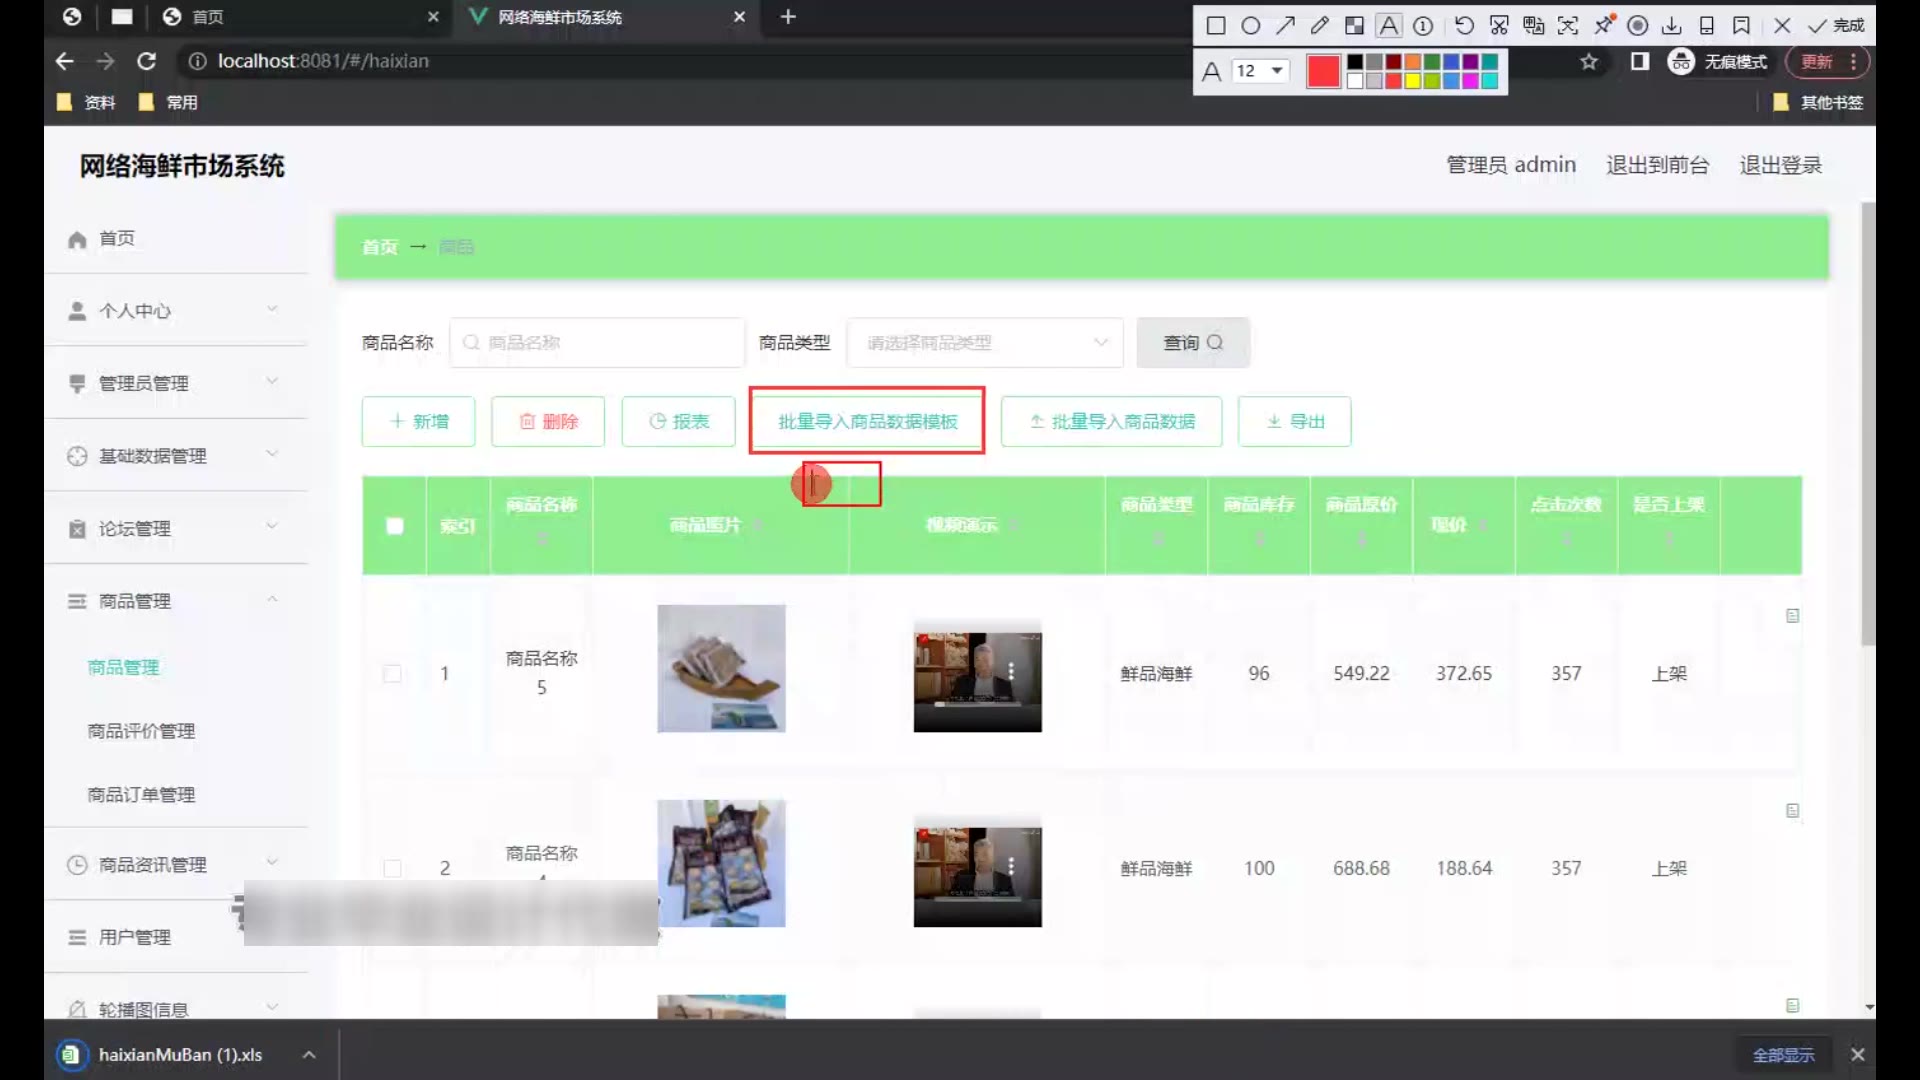Click the download save screenshot icon
Image resolution: width=1920 pixels, height=1080 pixels.
tap(1672, 26)
